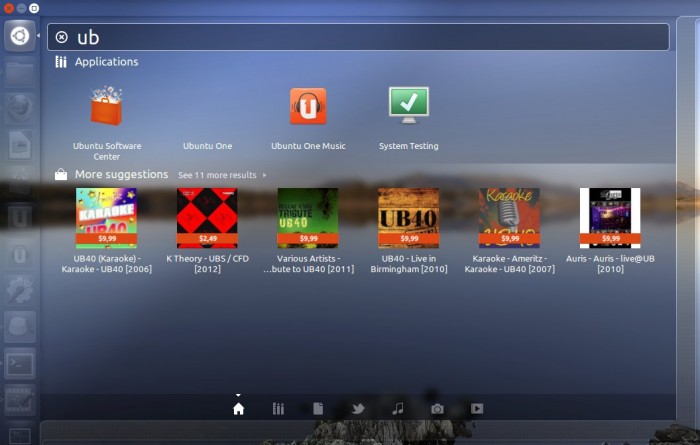The height and width of the screenshot is (445, 700).
Task: Select the Home lens
Action: [238, 408]
